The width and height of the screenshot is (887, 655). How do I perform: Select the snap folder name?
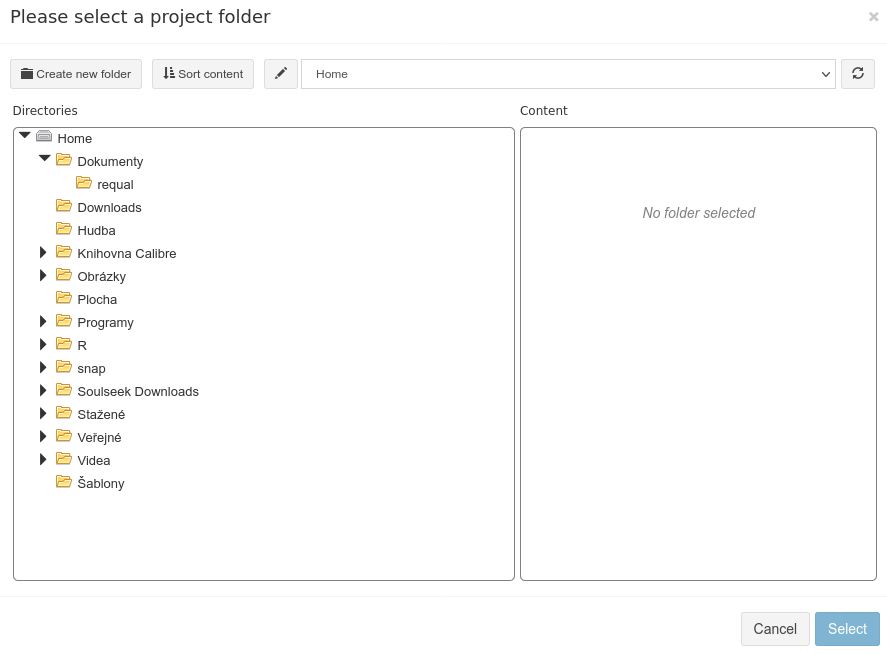tap(92, 369)
